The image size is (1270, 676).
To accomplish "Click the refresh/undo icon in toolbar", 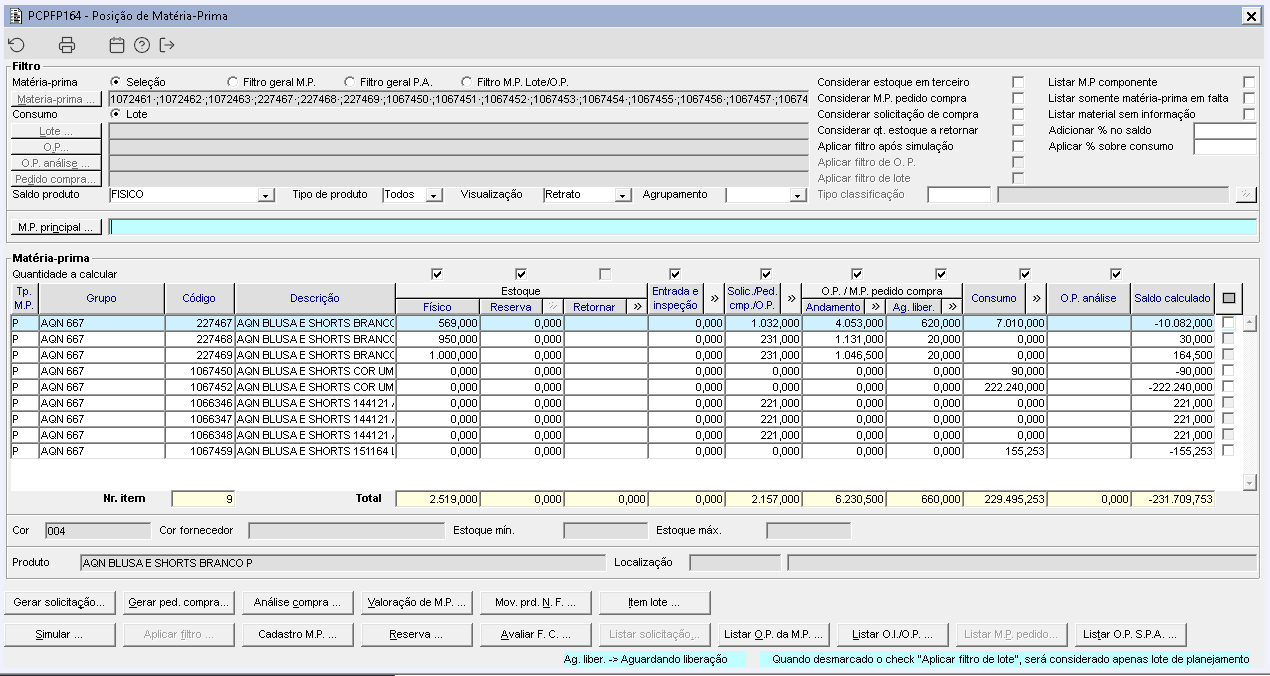I will [x=16, y=45].
